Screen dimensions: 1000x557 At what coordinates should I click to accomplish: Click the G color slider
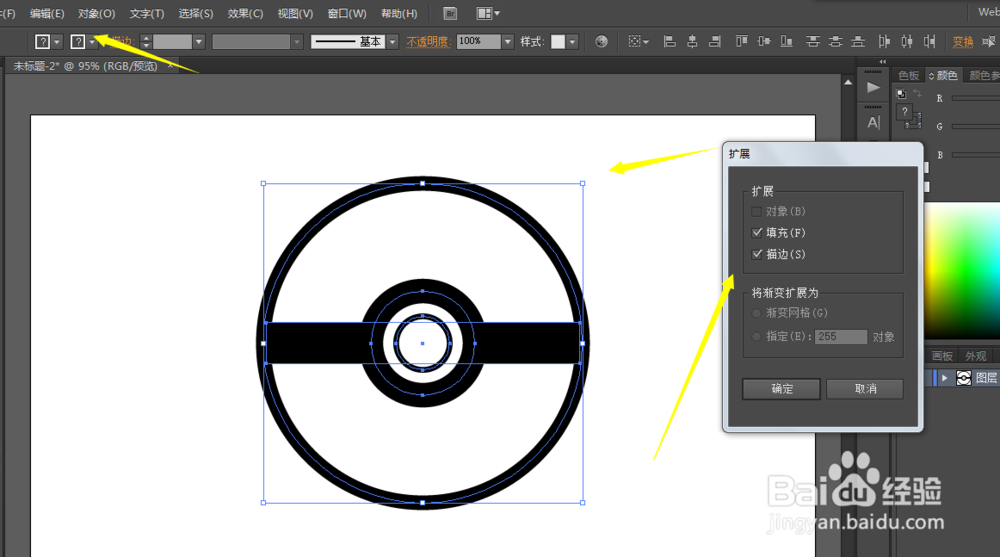tap(975, 126)
